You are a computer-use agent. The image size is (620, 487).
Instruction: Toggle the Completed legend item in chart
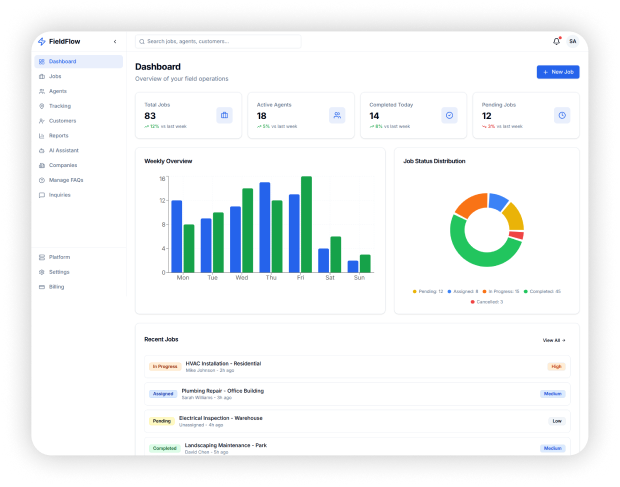click(543, 291)
